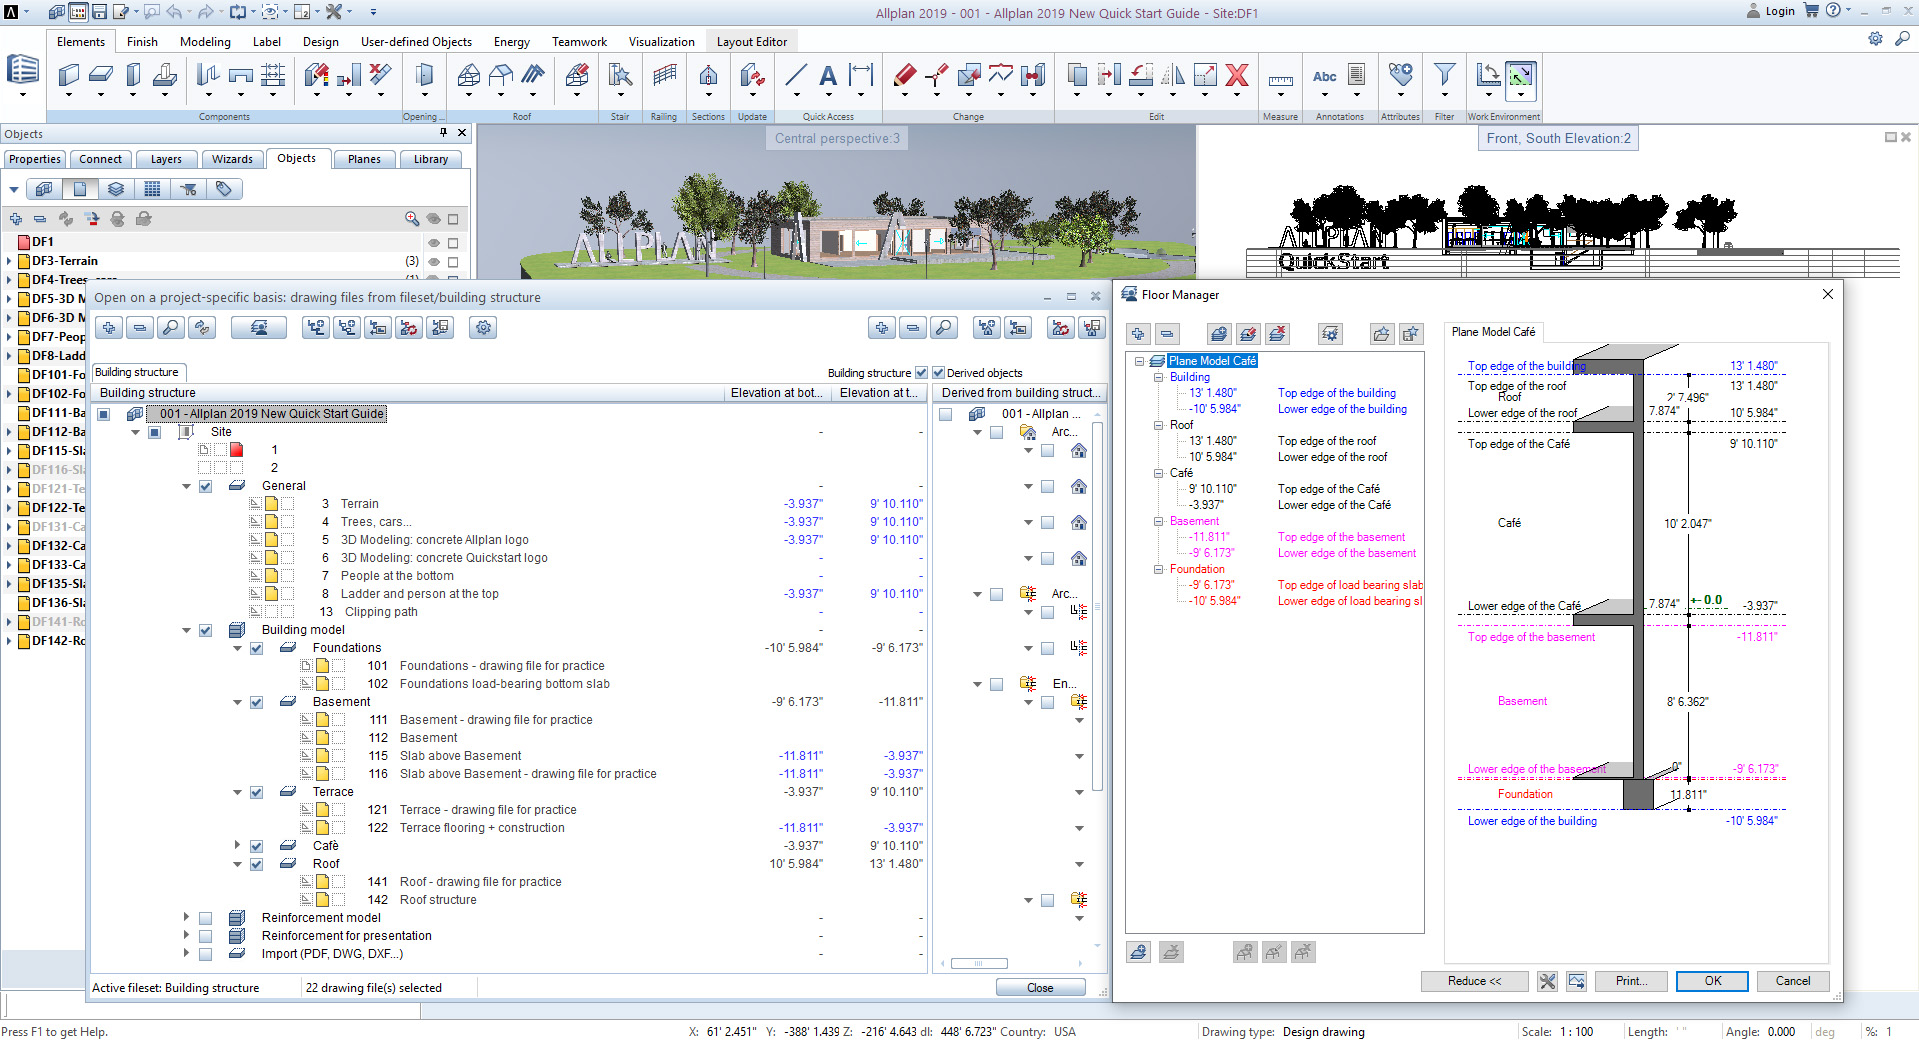Click the Line tool in Quick Access

click(x=796, y=76)
